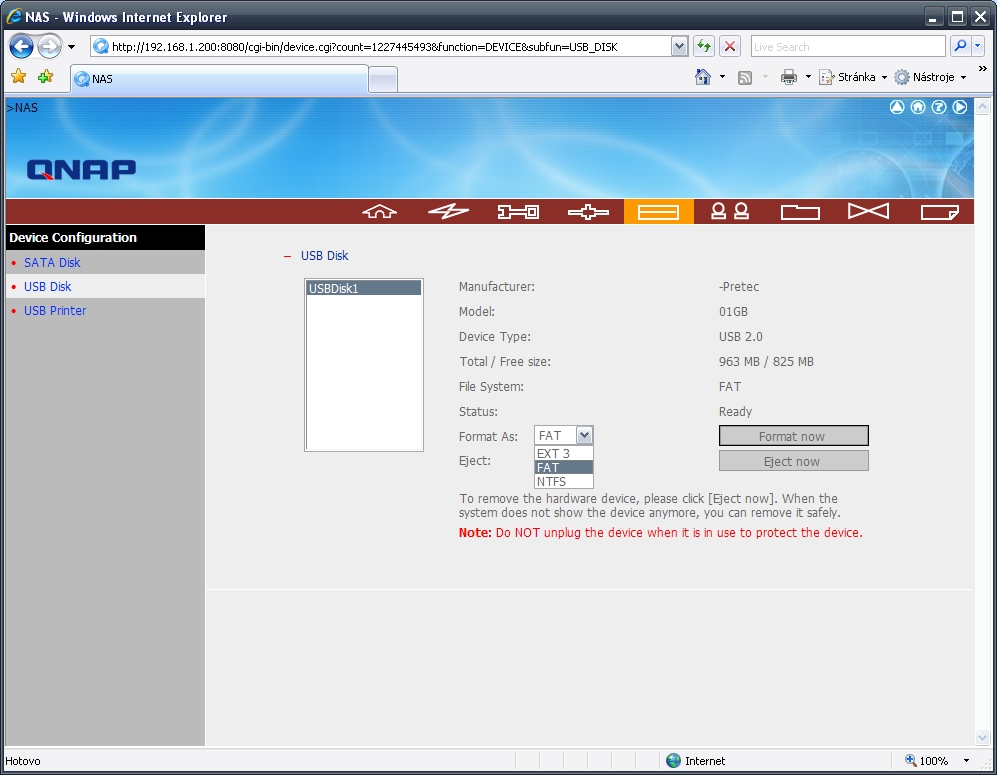Click the round help question icon in banner
This screenshot has width=997, height=775.
[x=939, y=107]
